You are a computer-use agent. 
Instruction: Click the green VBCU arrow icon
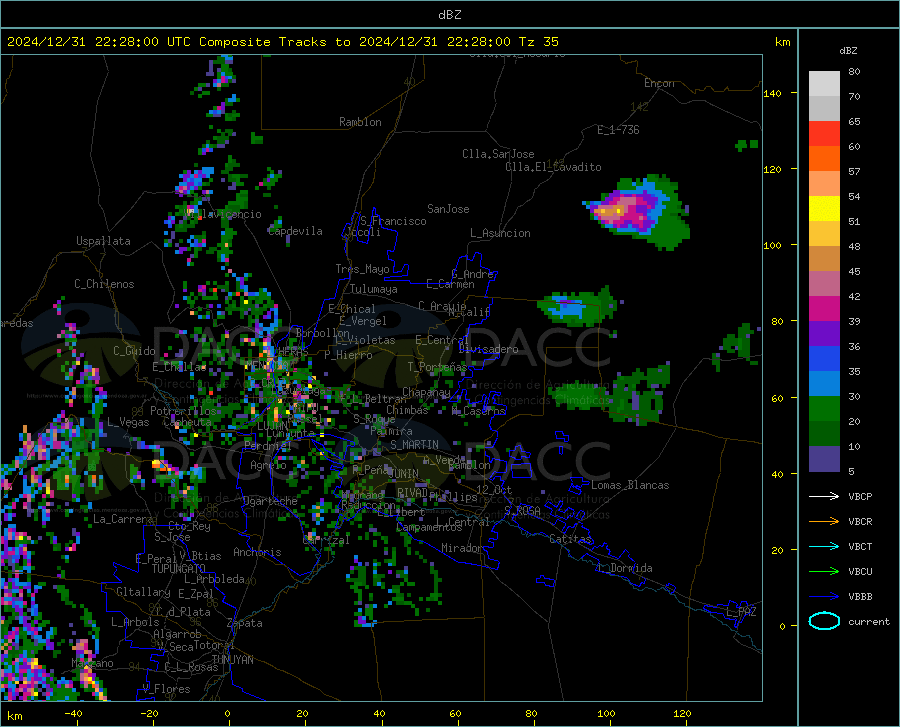(824, 572)
